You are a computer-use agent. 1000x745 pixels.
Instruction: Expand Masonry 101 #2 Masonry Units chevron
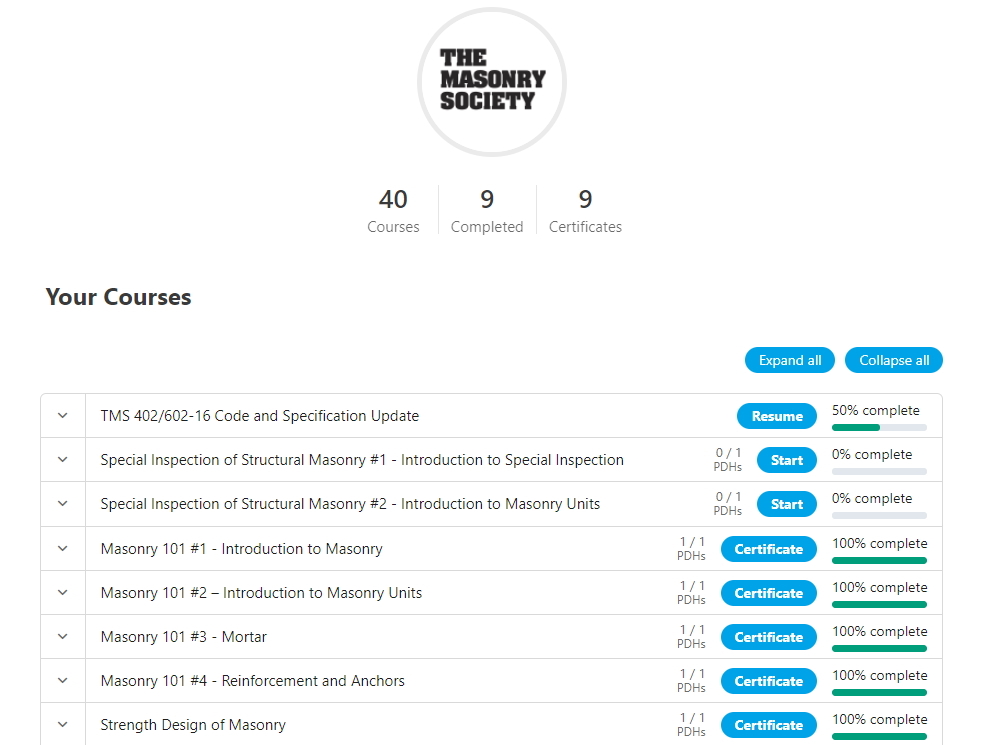(x=63, y=592)
